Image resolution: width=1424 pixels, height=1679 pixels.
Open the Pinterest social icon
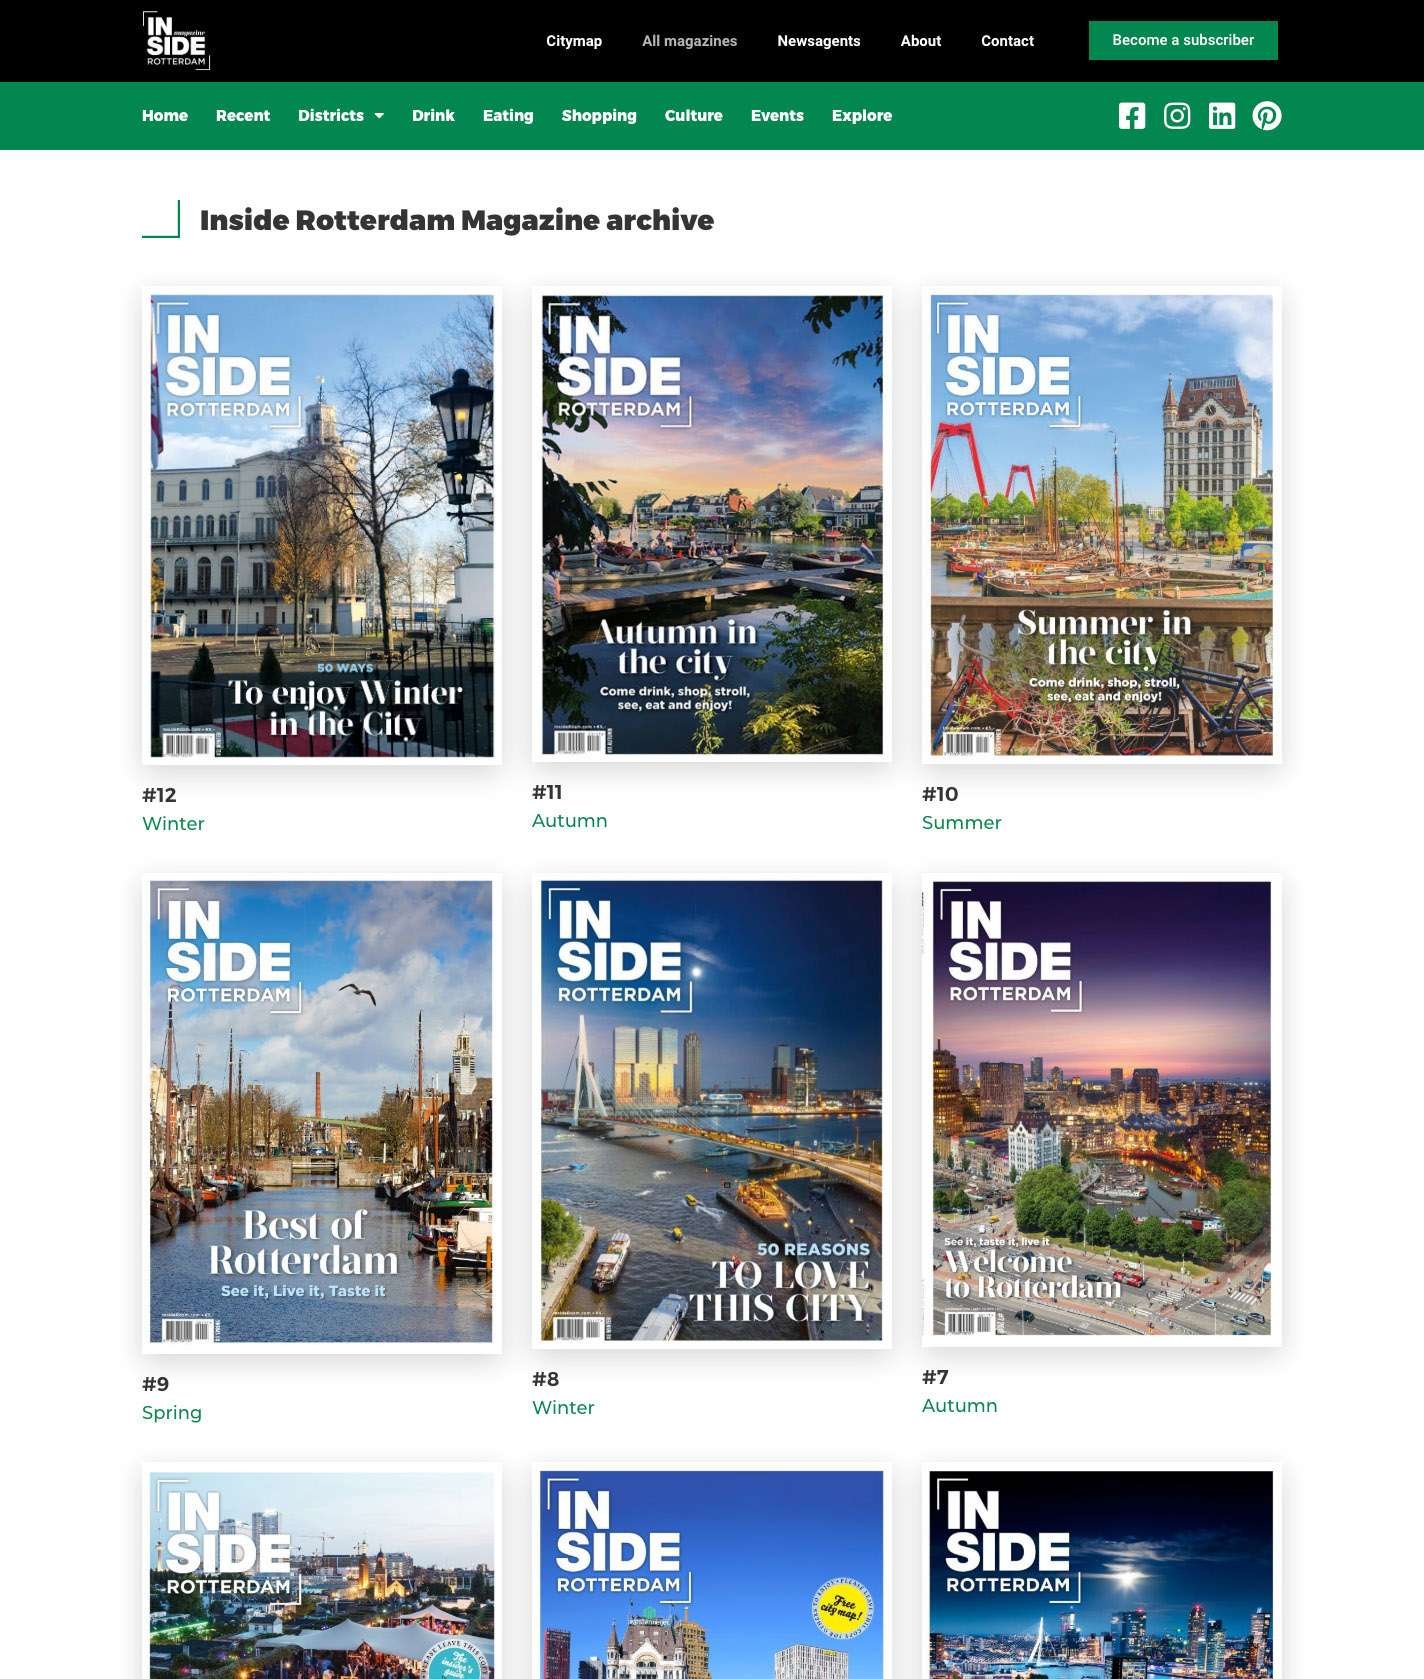1266,116
